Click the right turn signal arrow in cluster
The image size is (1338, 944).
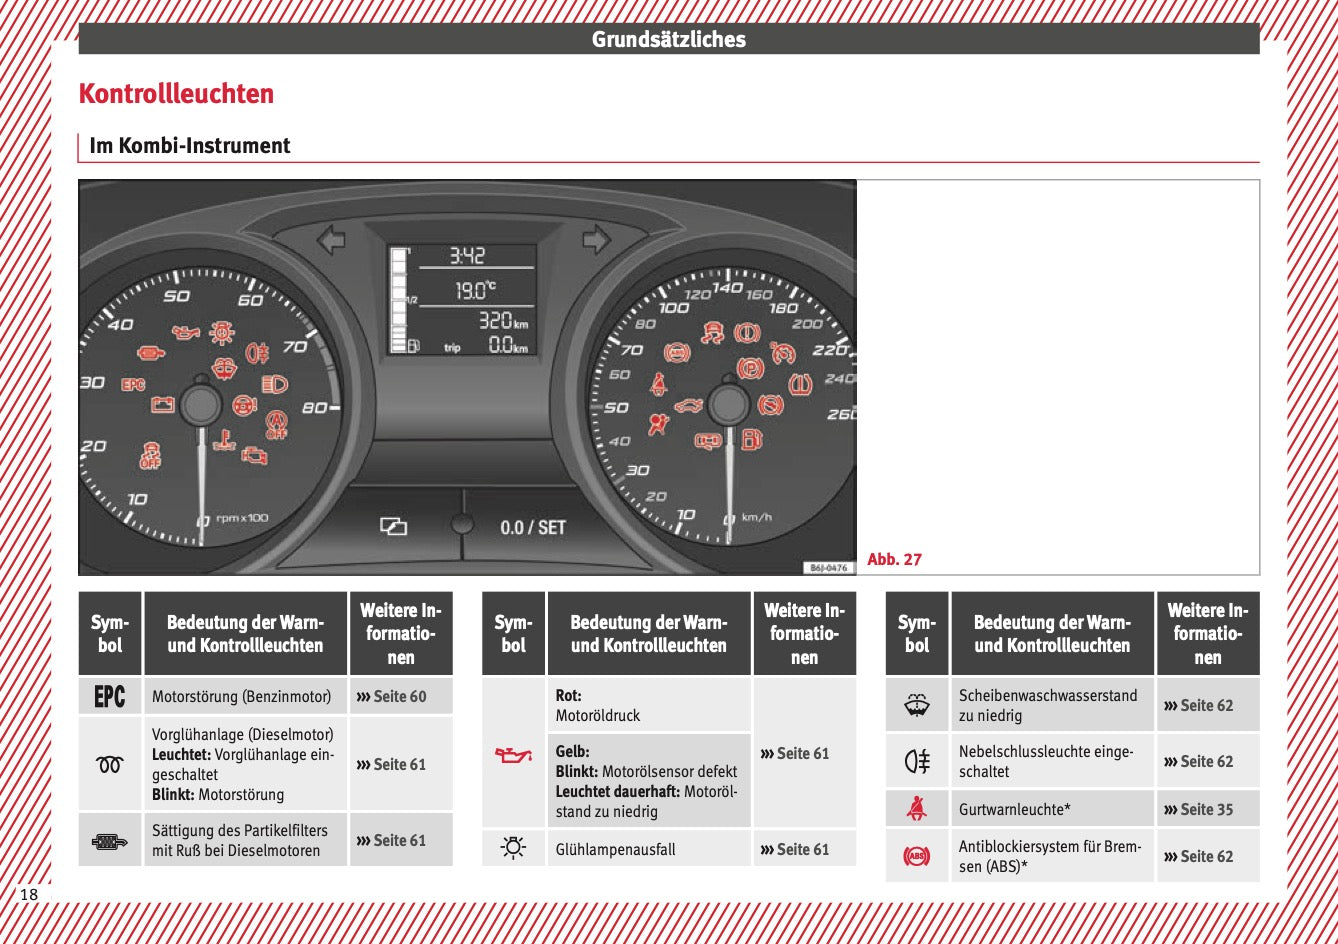pos(596,240)
